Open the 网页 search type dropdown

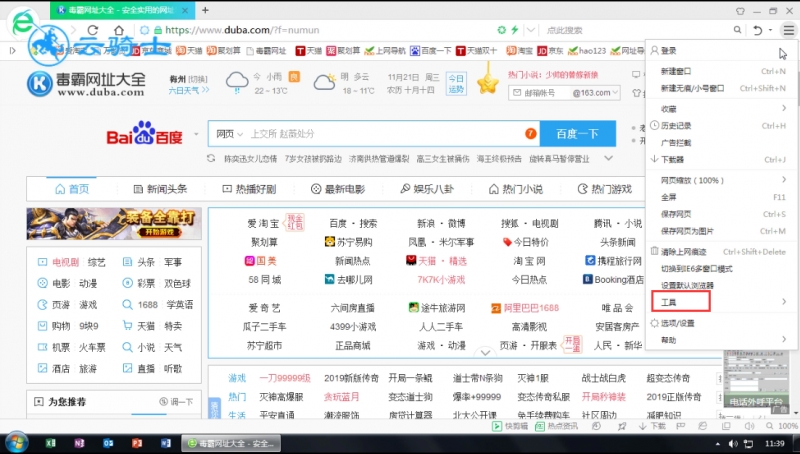coord(229,134)
